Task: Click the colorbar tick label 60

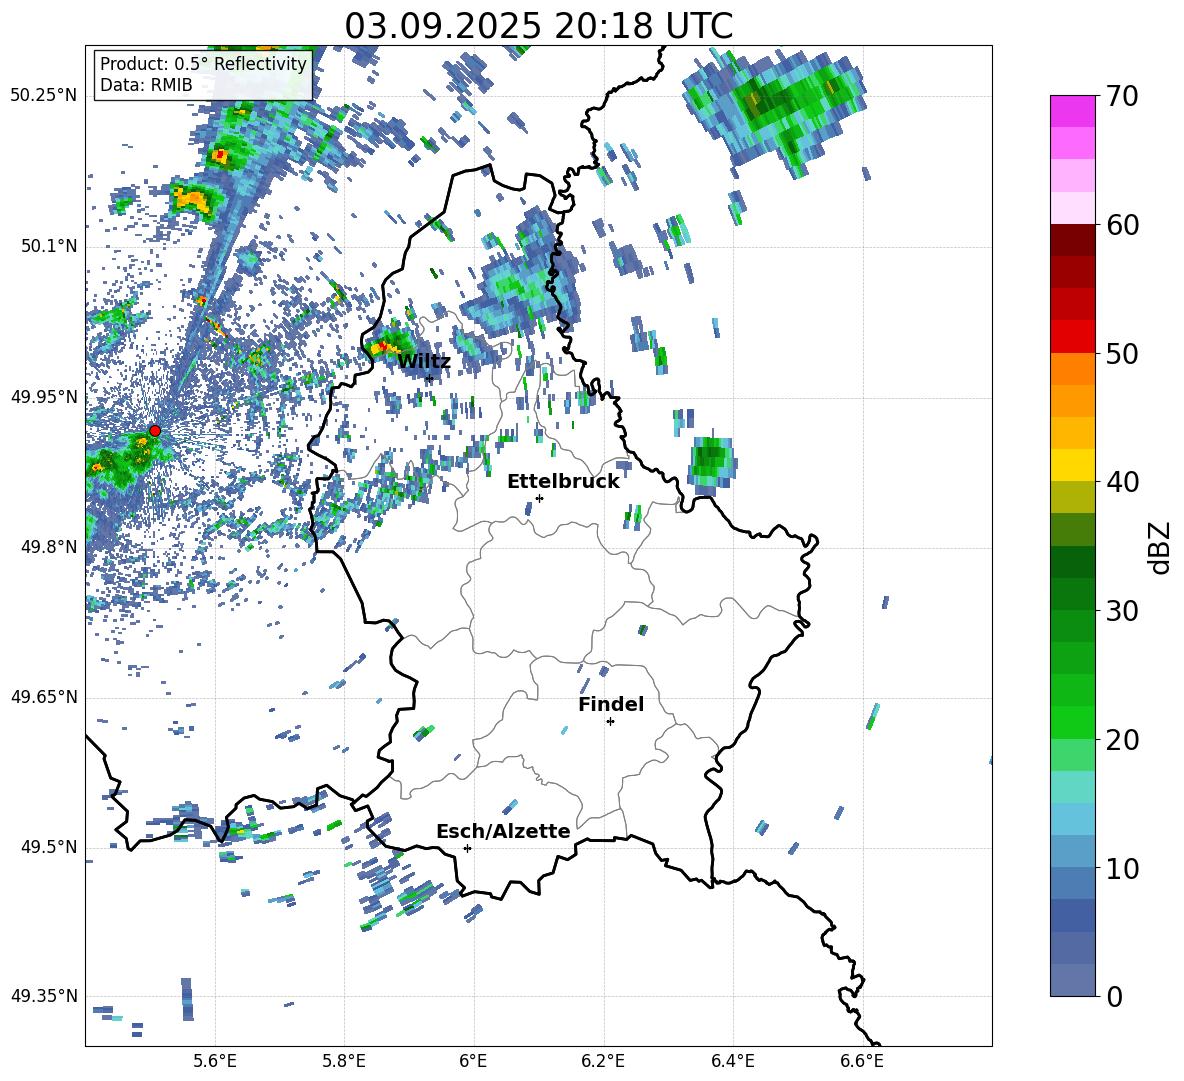Action: (1123, 225)
